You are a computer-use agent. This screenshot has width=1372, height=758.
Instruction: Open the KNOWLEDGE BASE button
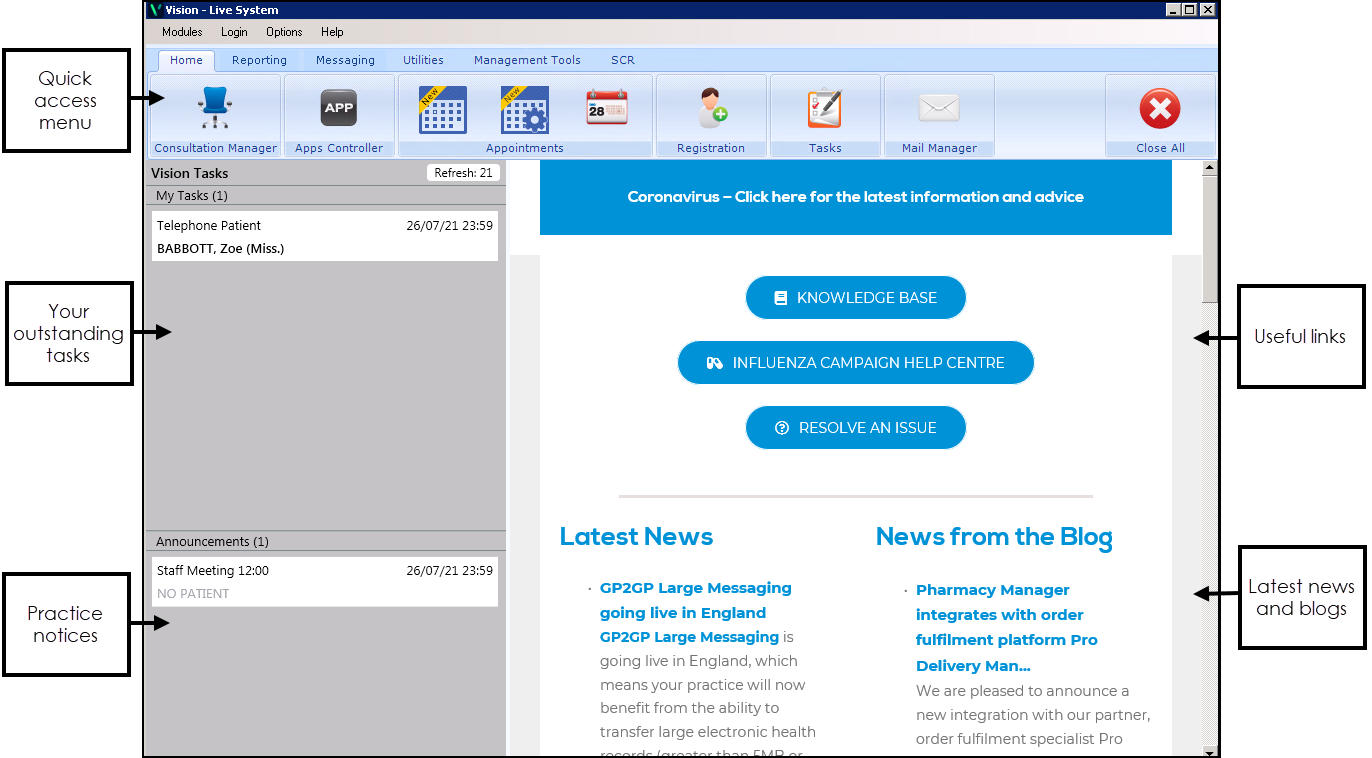point(856,298)
